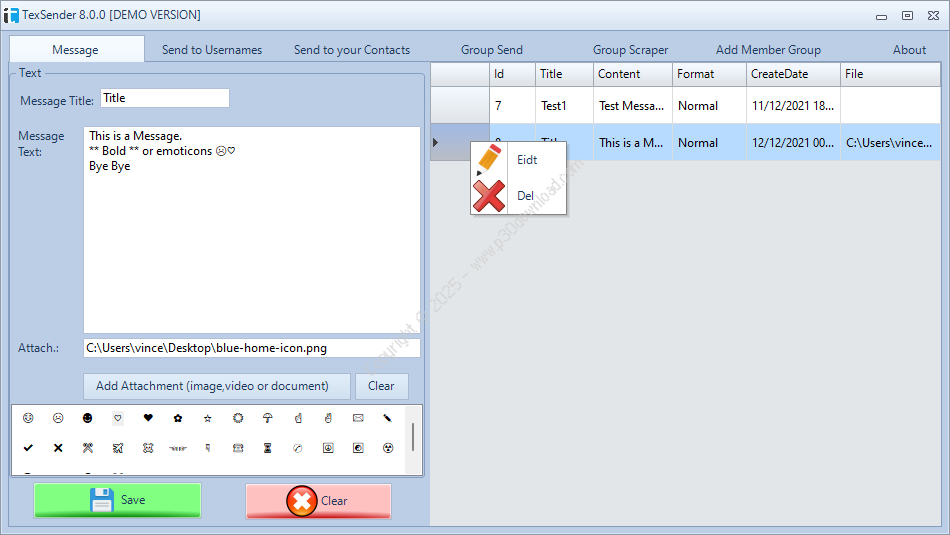Insert the airplane emoticon
950x535 pixels.
click(118, 448)
